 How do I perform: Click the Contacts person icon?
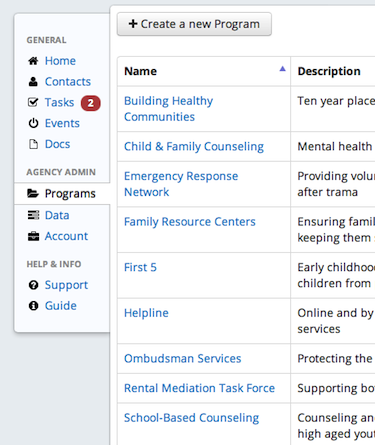pyautogui.click(x=33, y=82)
